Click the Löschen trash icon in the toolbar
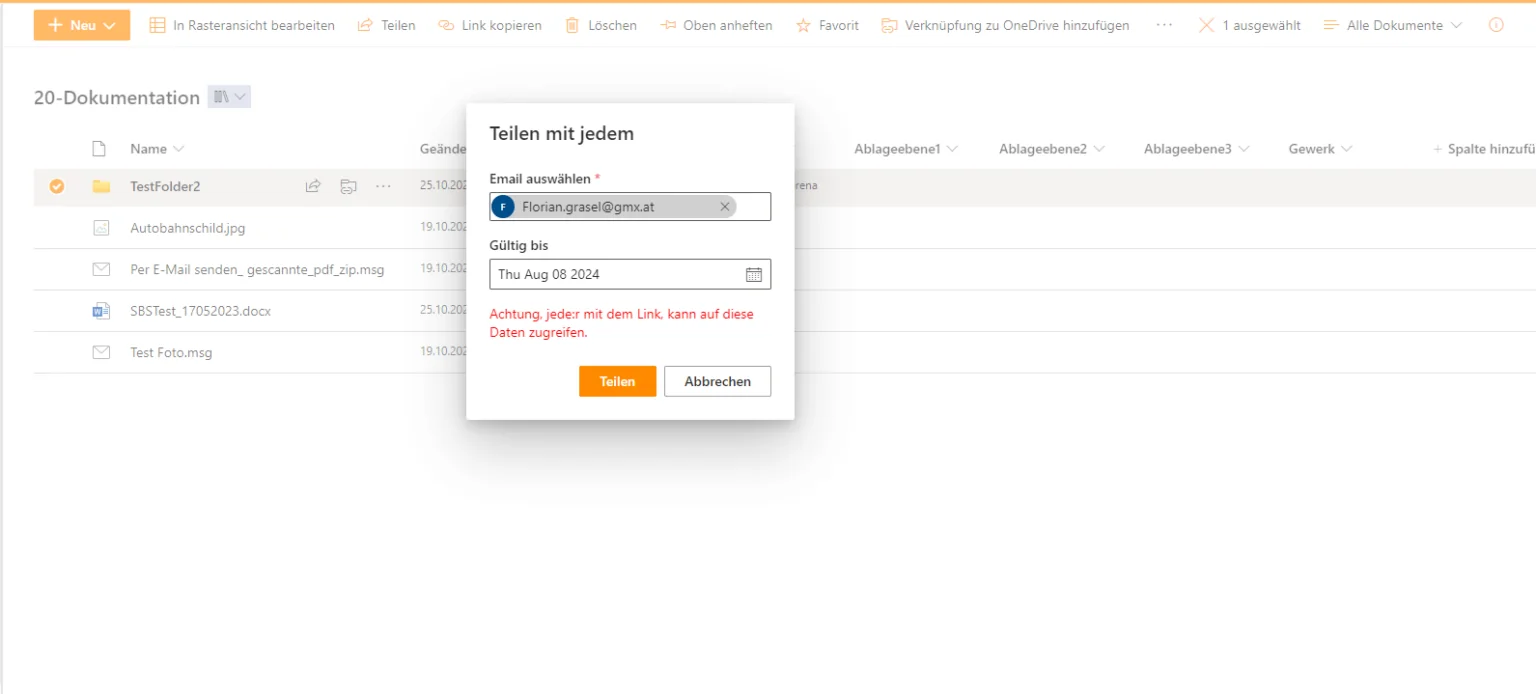 [571, 25]
